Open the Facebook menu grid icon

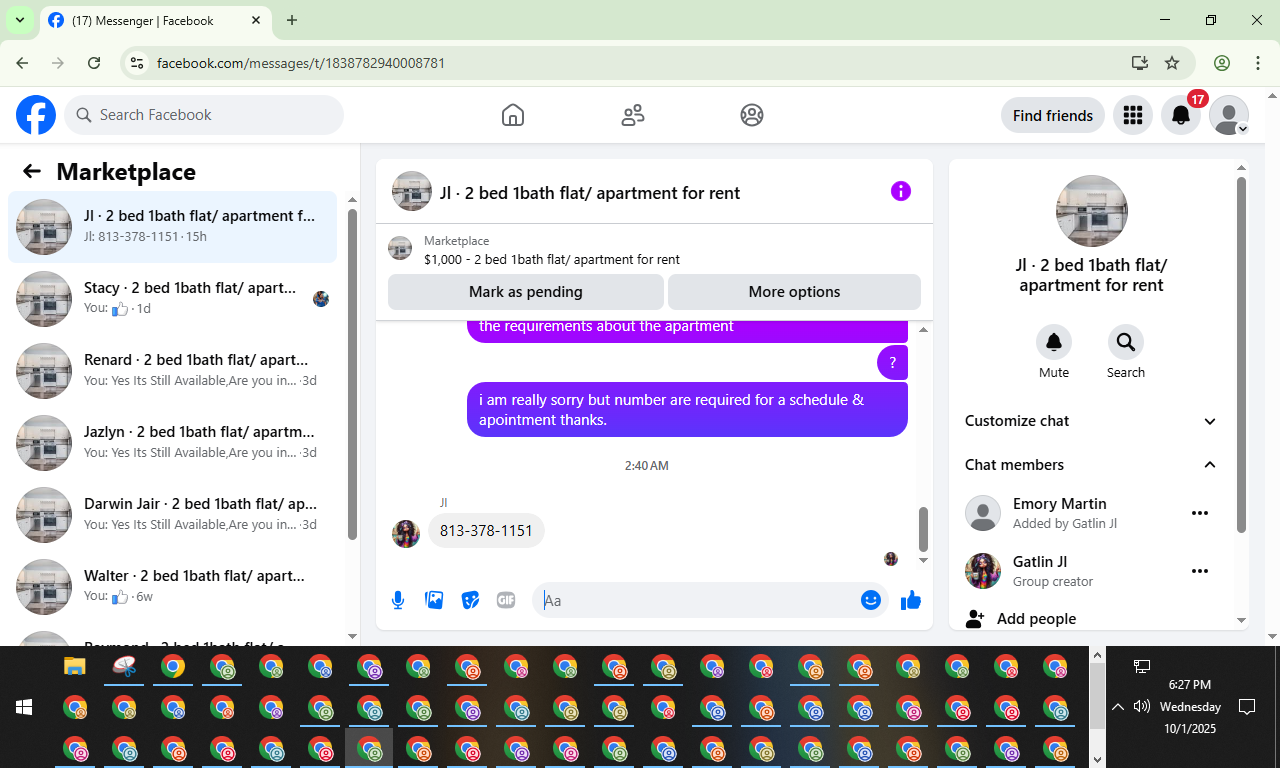pos(1133,115)
